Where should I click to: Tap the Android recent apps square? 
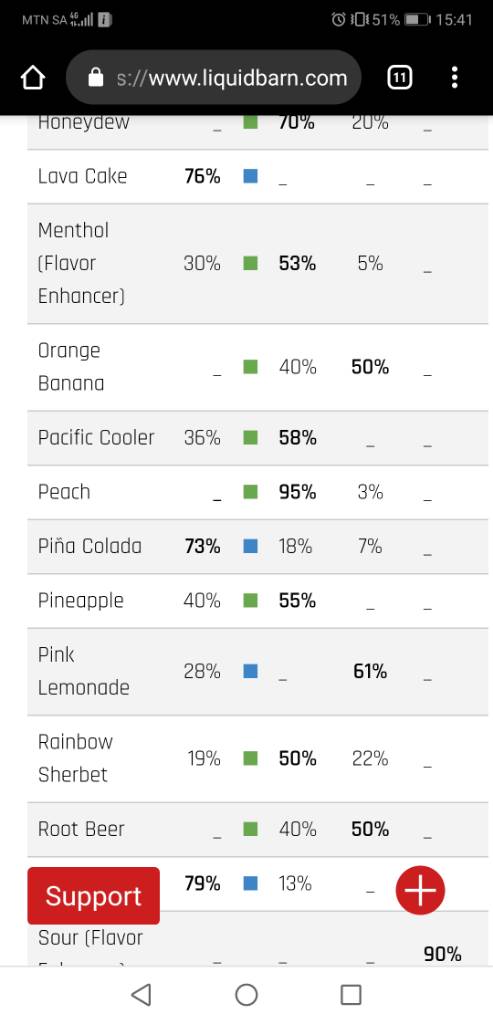coord(351,995)
